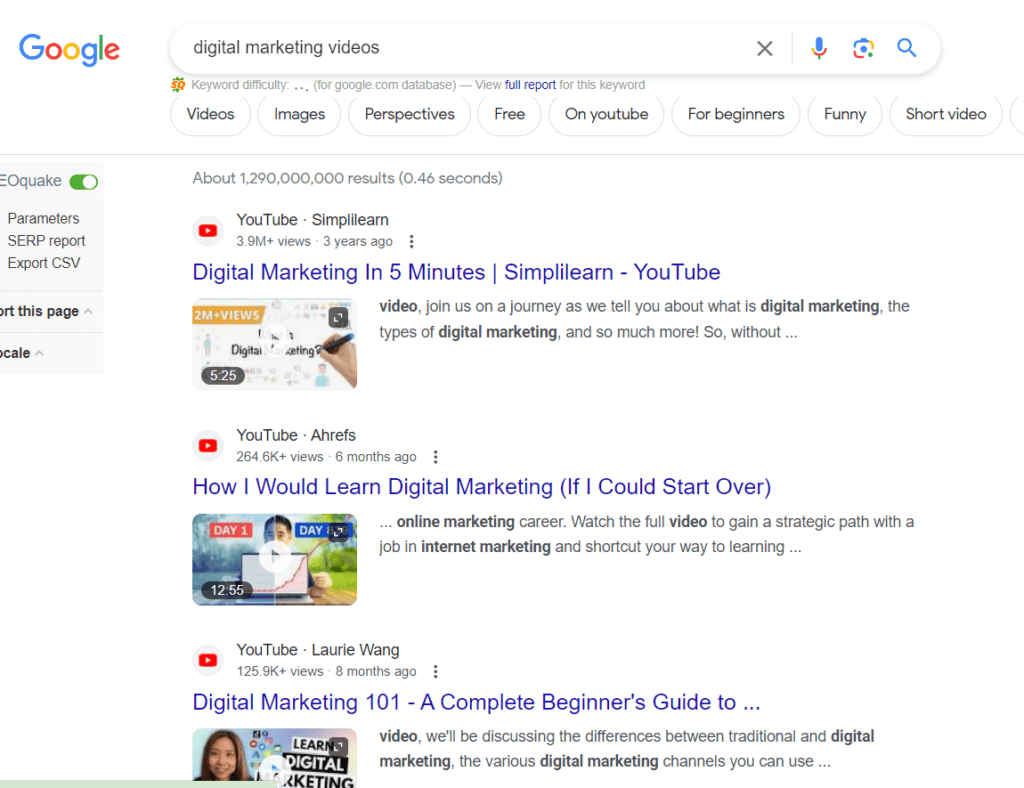Open 'How I Would Learn Digital Marketing' result

pos(481,487)
